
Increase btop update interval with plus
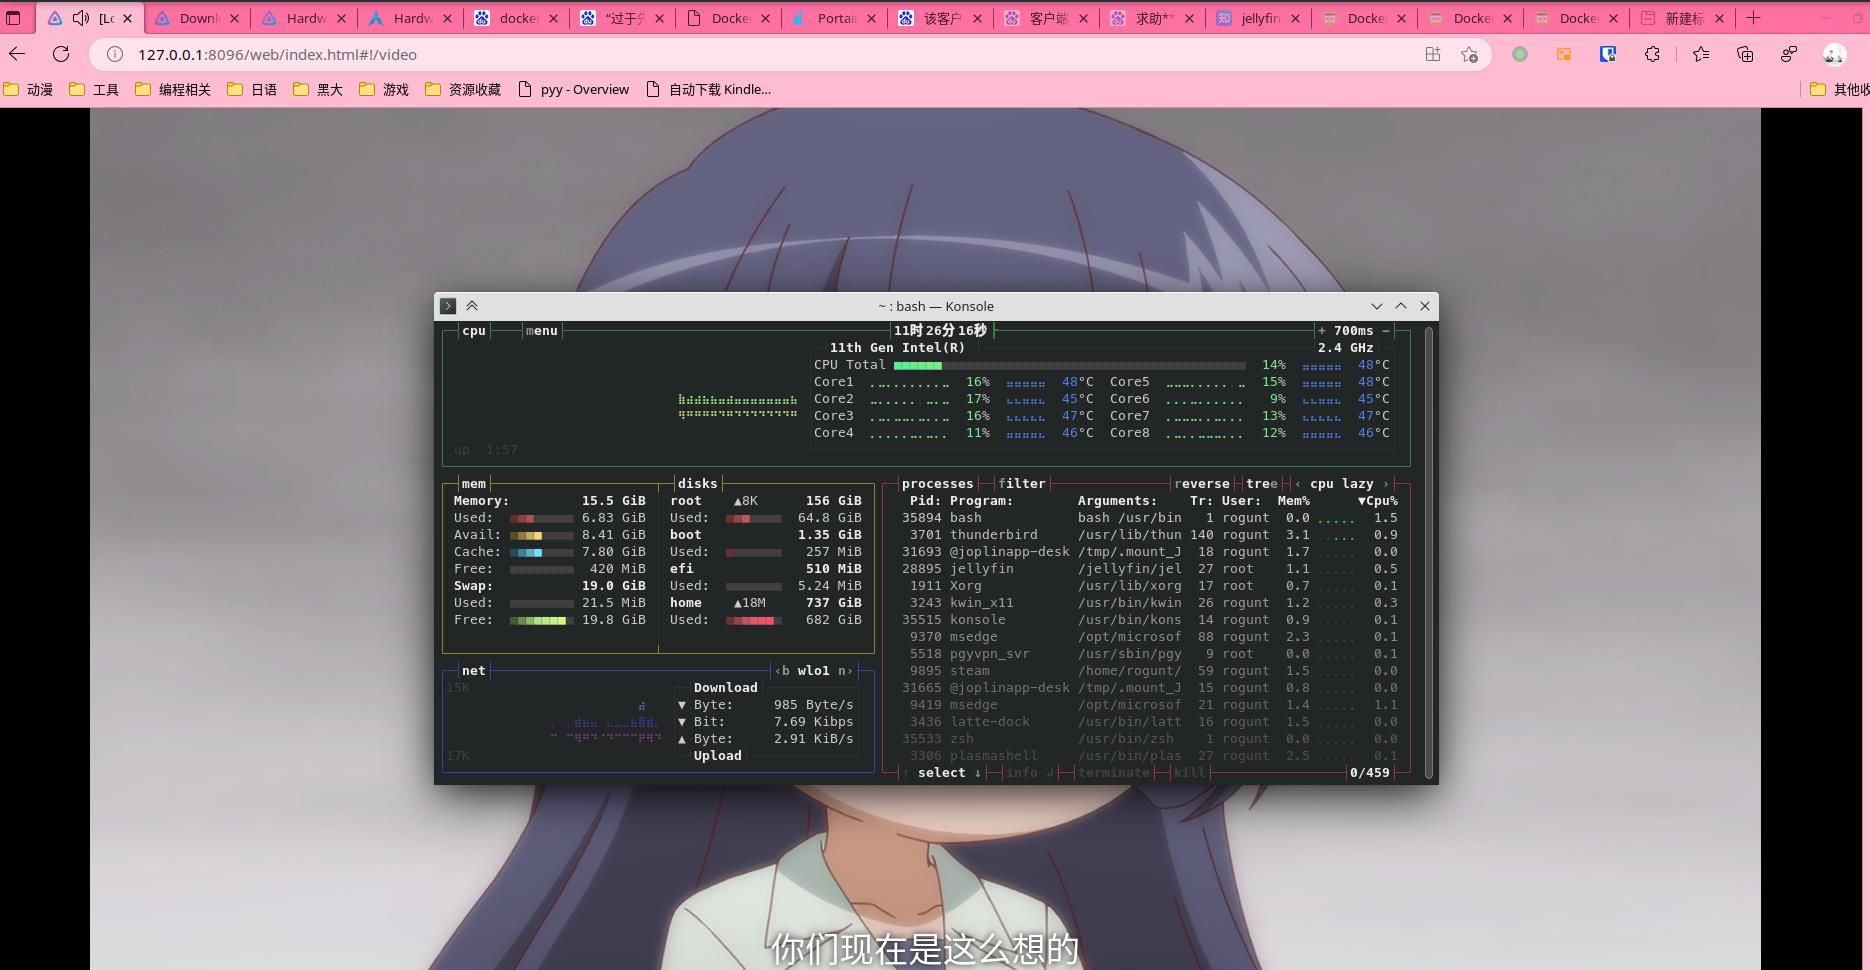[1322, 331]
